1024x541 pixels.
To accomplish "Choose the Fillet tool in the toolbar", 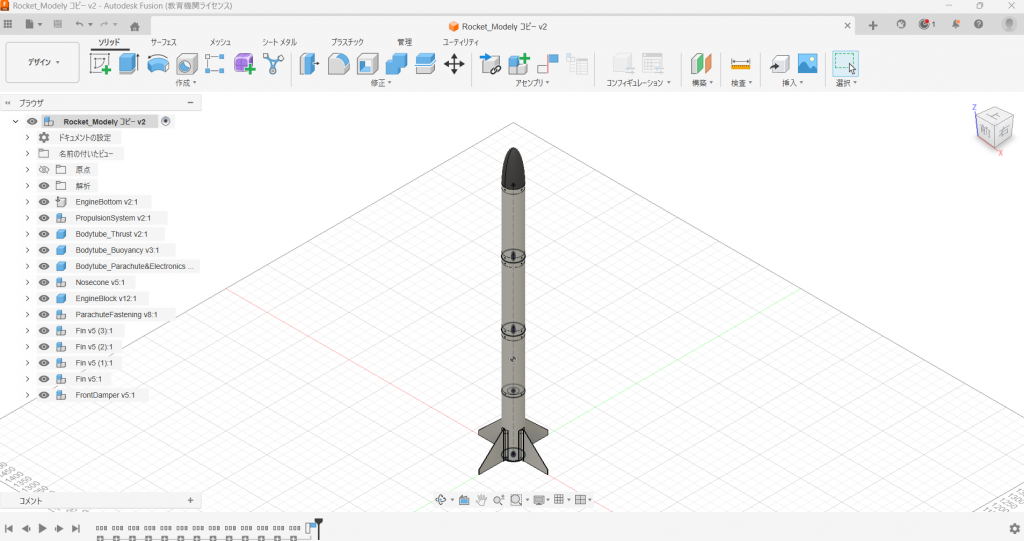I will tap(338, 64).
